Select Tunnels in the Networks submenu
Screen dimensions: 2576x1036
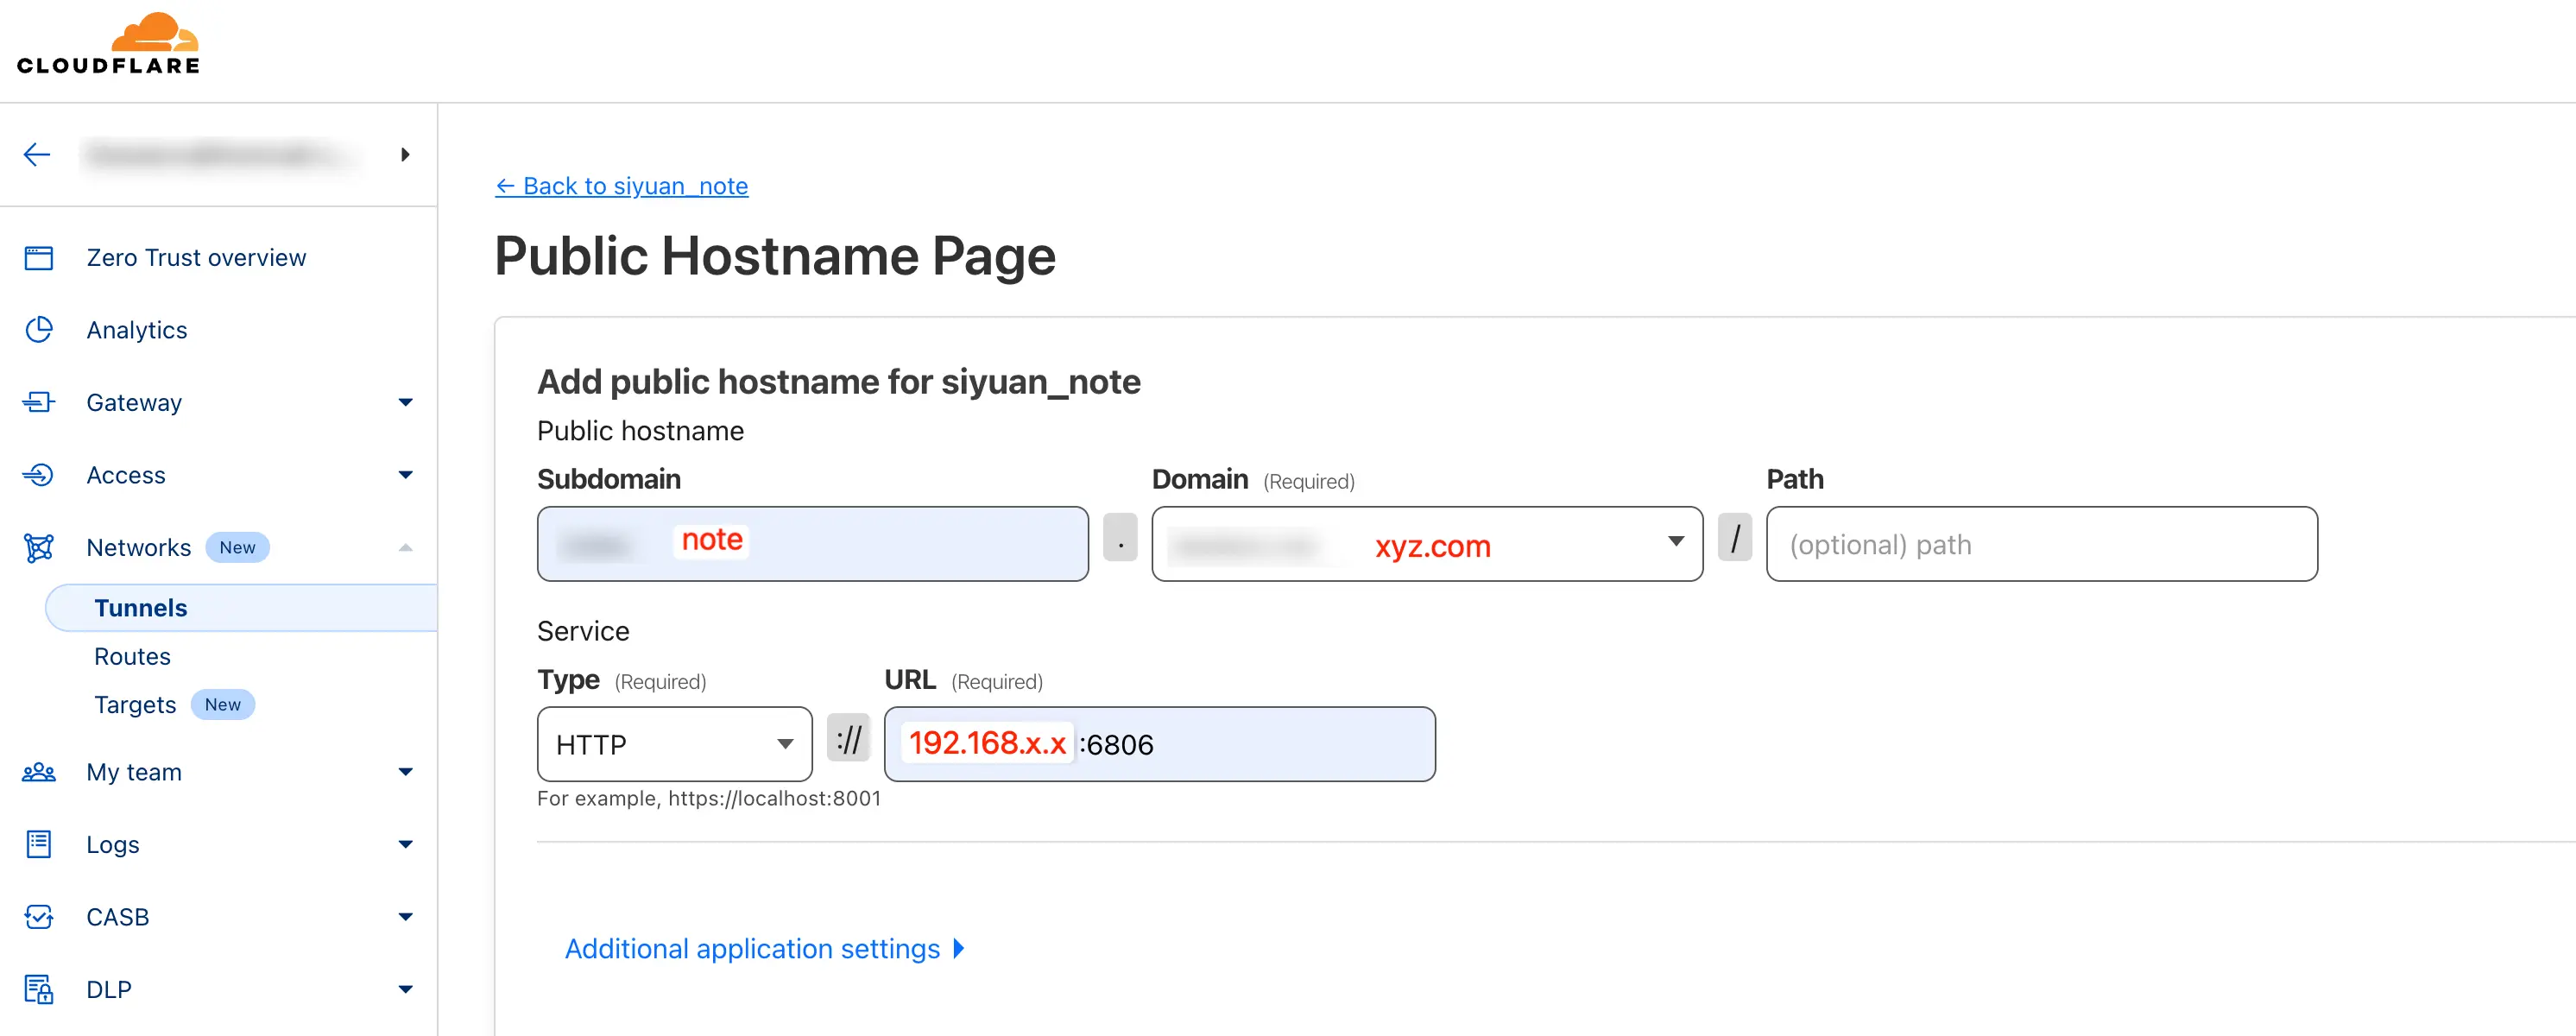[x=141, y=608]
